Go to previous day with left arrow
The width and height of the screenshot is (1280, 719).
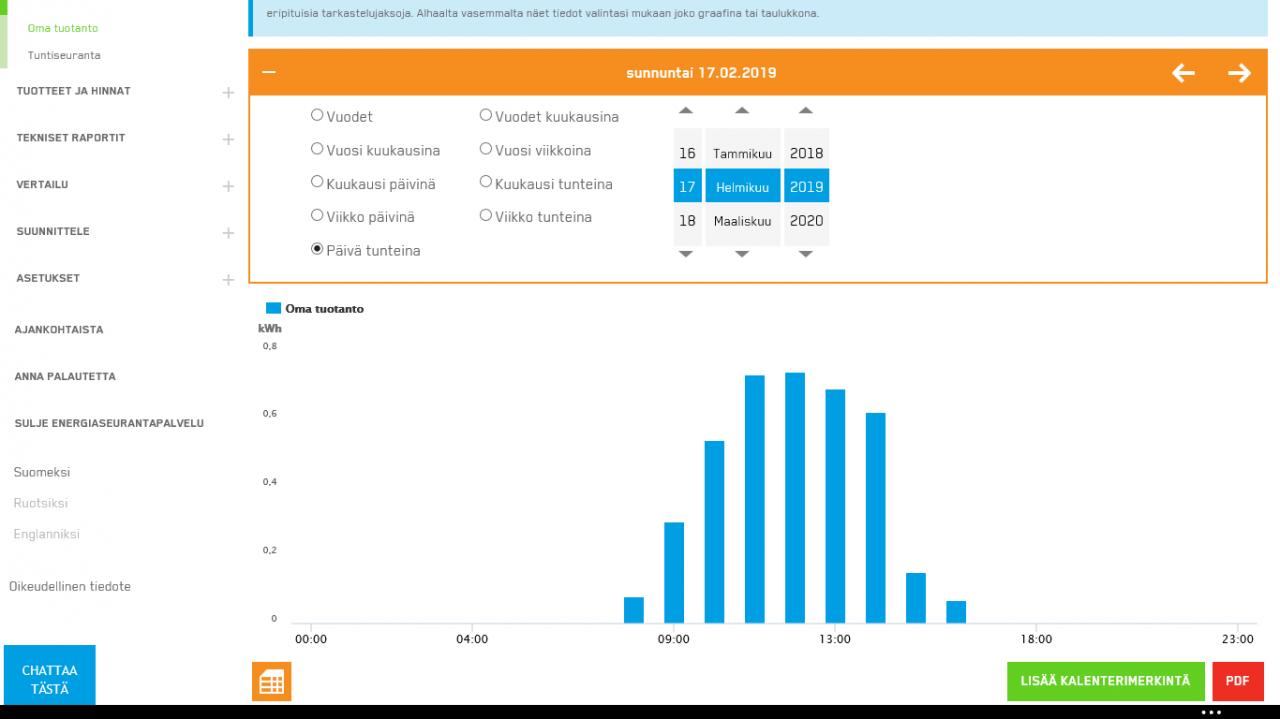tap(1183, 73)
